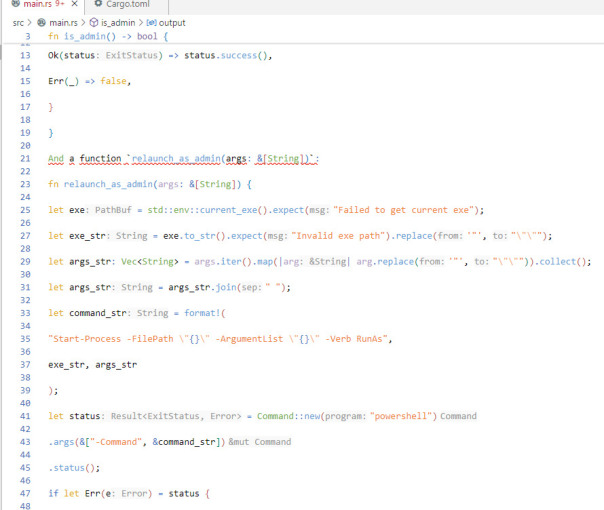This screenshot has height=510, width=604.
Task: Click current_exe() call on line 25
Action: click(233, 210)
